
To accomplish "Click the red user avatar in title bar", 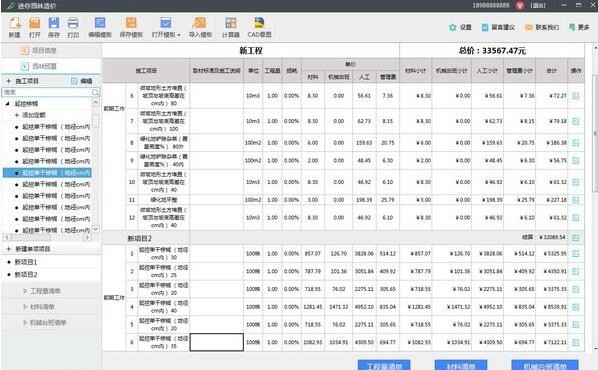I will point(520,5).
